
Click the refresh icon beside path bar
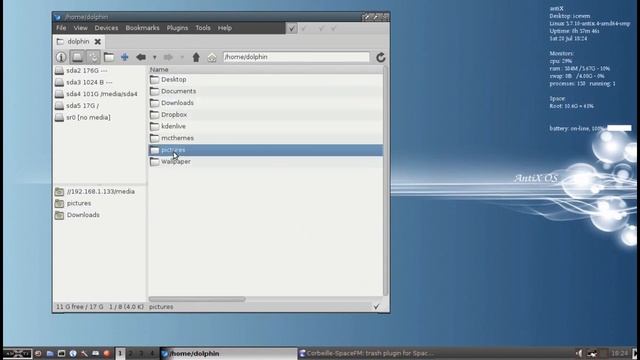click(x=380, y=58)
